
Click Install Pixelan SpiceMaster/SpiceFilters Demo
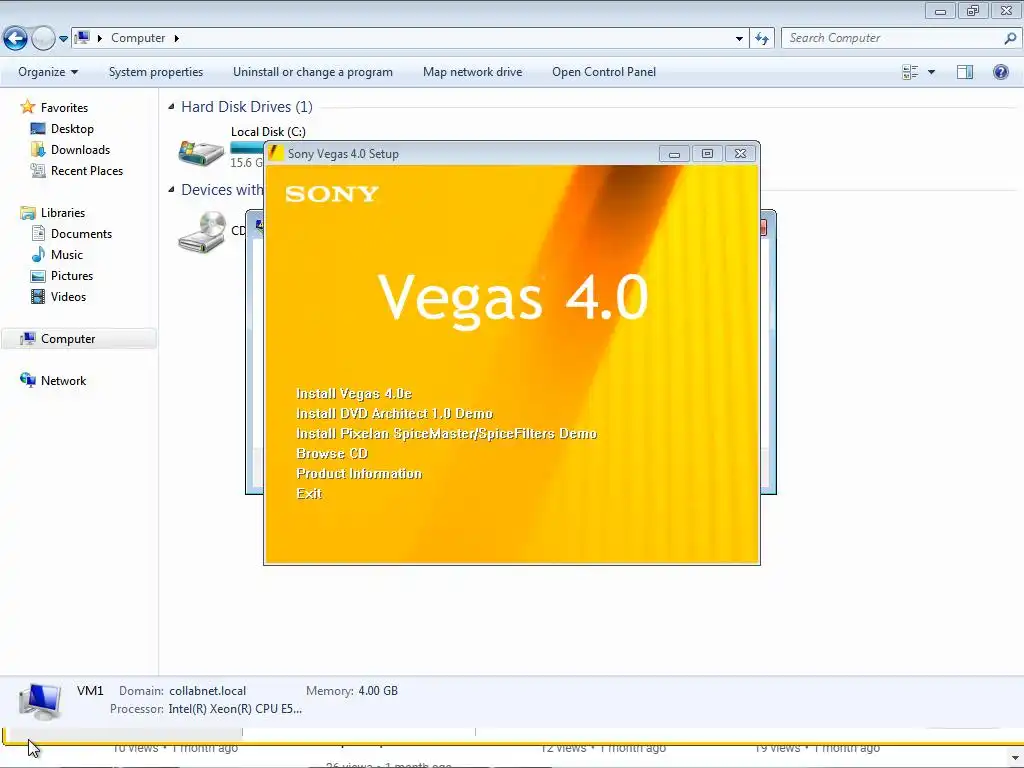coord(447,434)
